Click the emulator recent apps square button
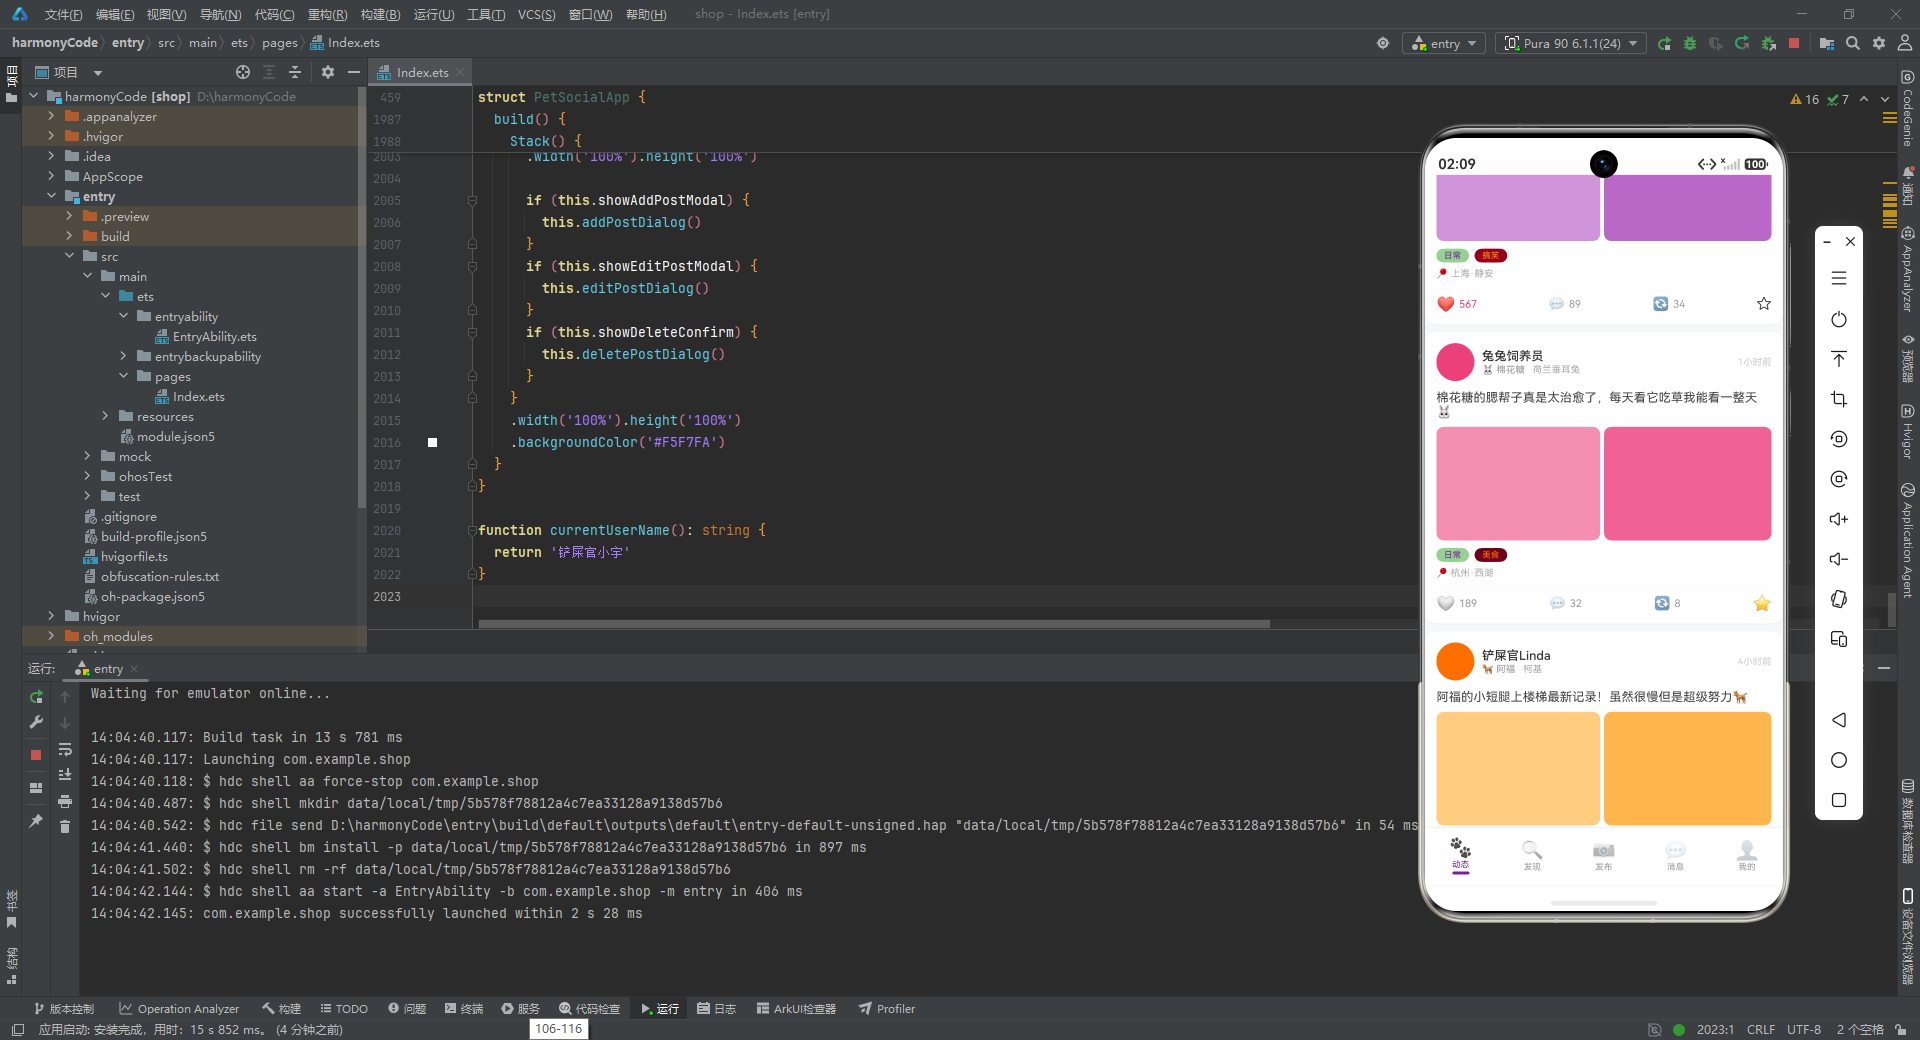Image resolution: width=1920 pixels, height=1040 pixels. [x=1839, y=800]
